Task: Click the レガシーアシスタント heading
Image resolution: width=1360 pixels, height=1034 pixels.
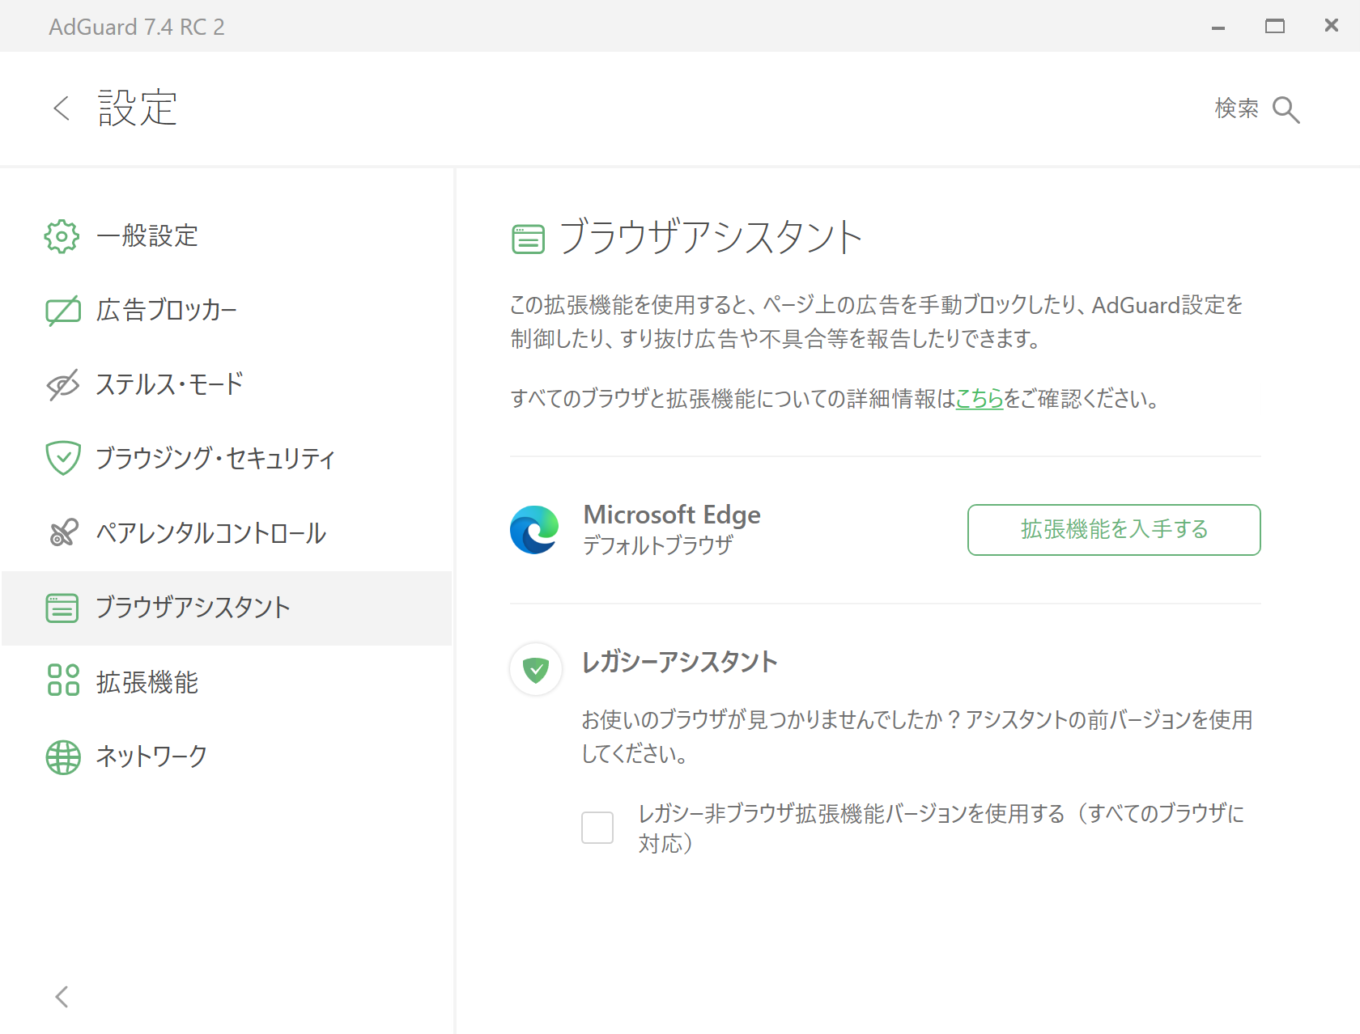Action: [680, 662]
